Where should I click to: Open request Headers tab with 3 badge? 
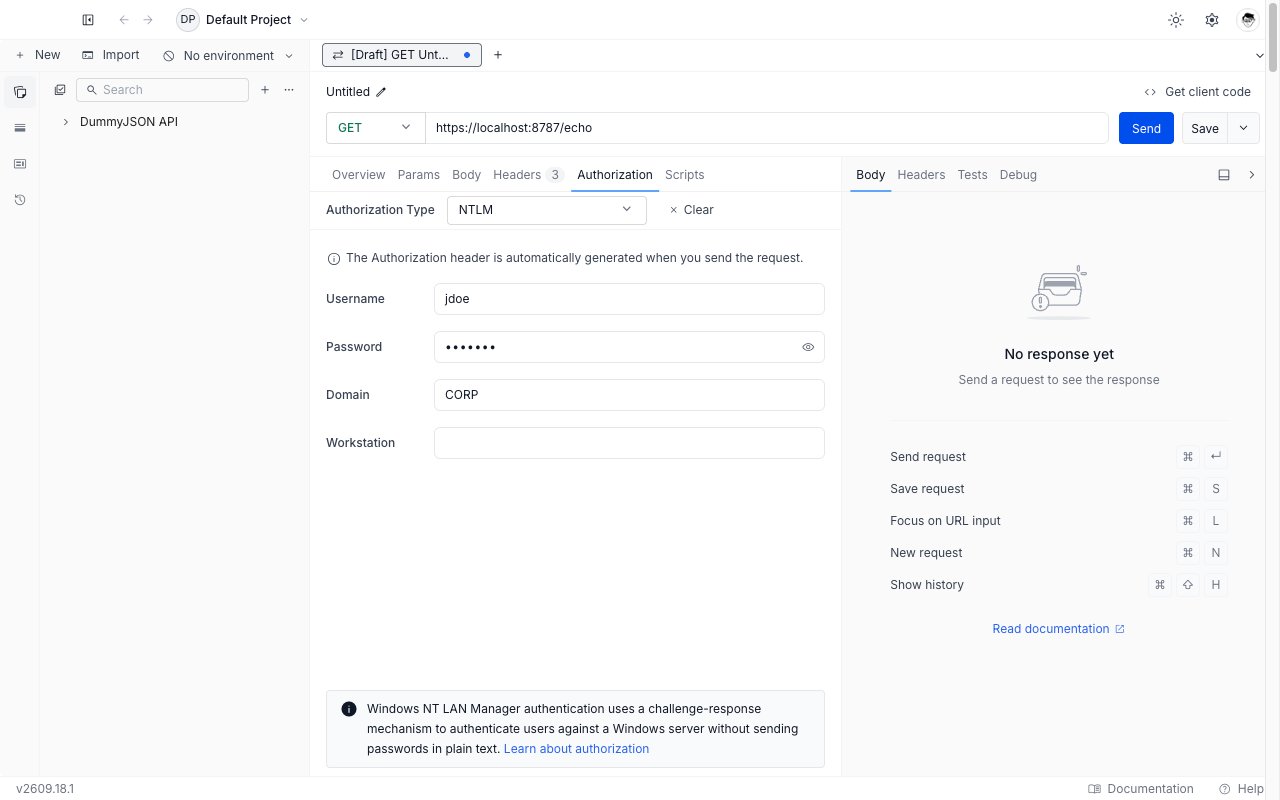[x=528, y=175]
